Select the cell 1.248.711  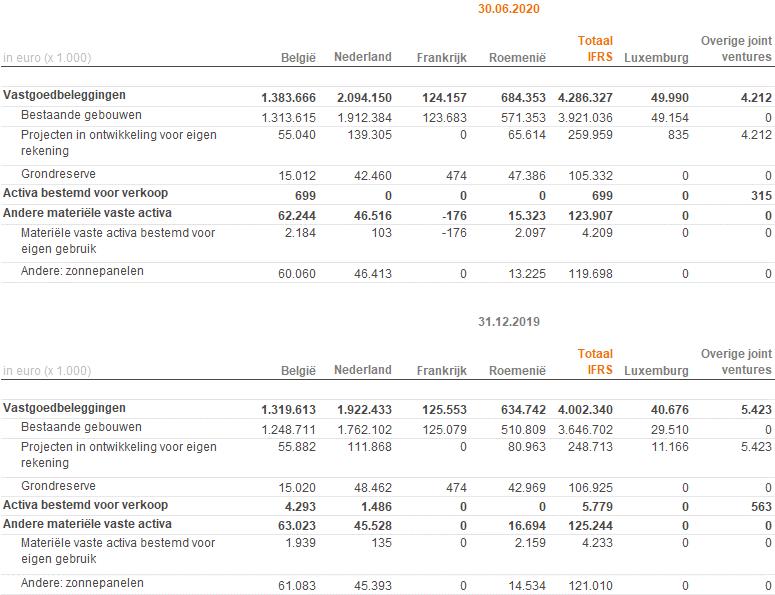coord(289,430)
